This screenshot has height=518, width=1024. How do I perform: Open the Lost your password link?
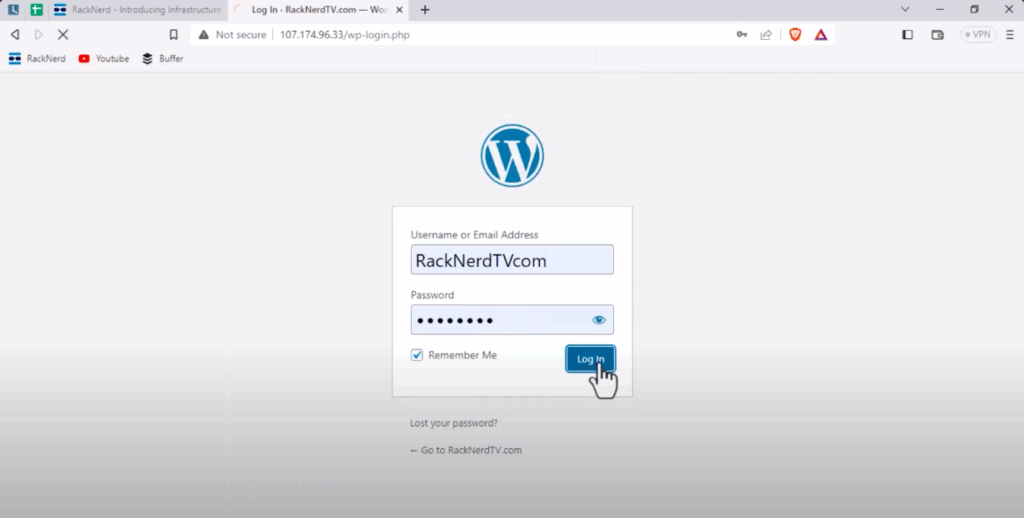pyautogui.click(x=454, y=423)
